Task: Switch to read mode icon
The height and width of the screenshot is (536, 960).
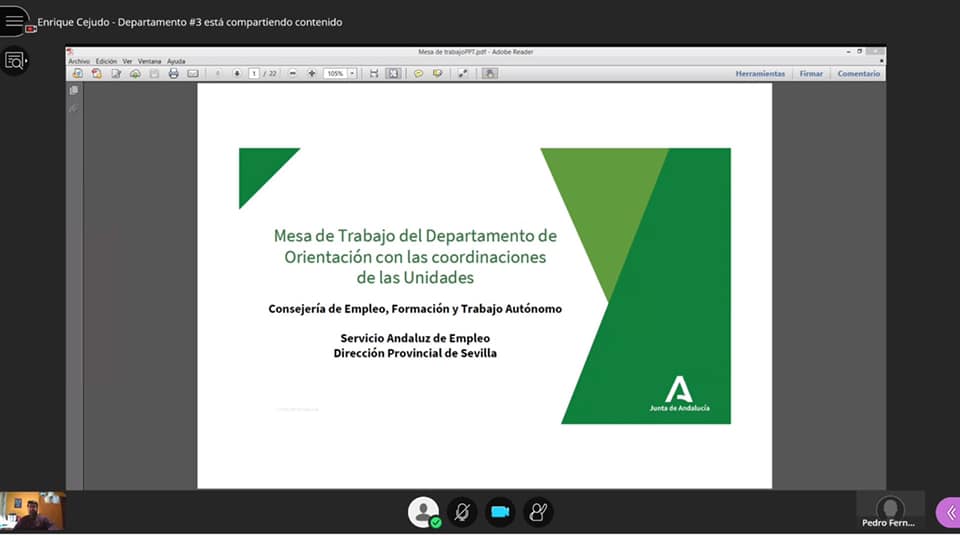Action: 463,74
